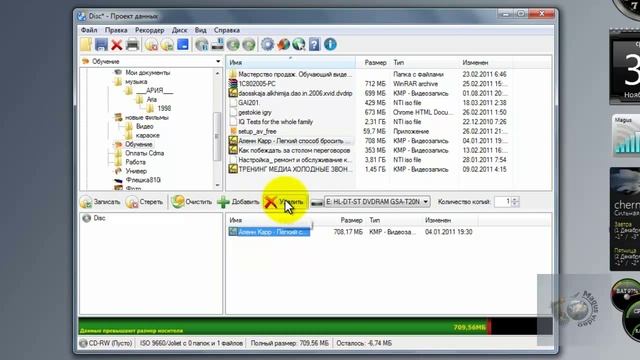This screenshot has height=360, width=640.
Task: Select the Видео folder in tree
Action: click(x=144, y=127)
